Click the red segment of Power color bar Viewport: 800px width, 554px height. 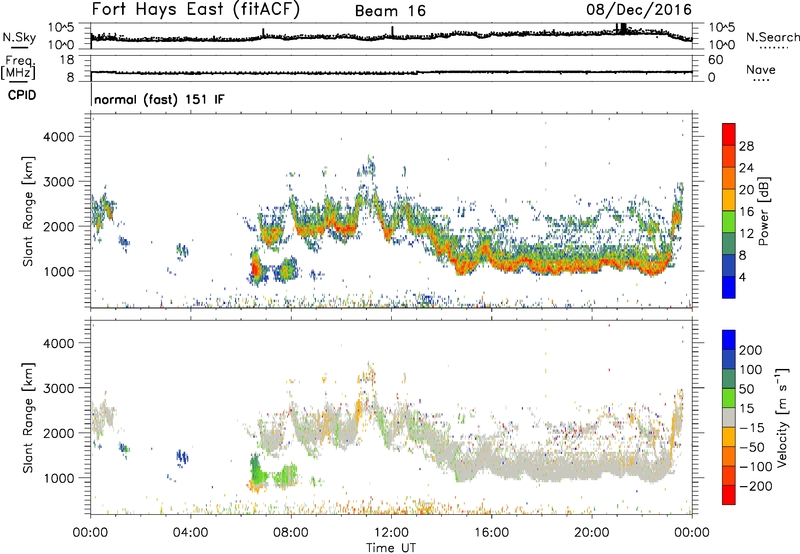[729, 135]
